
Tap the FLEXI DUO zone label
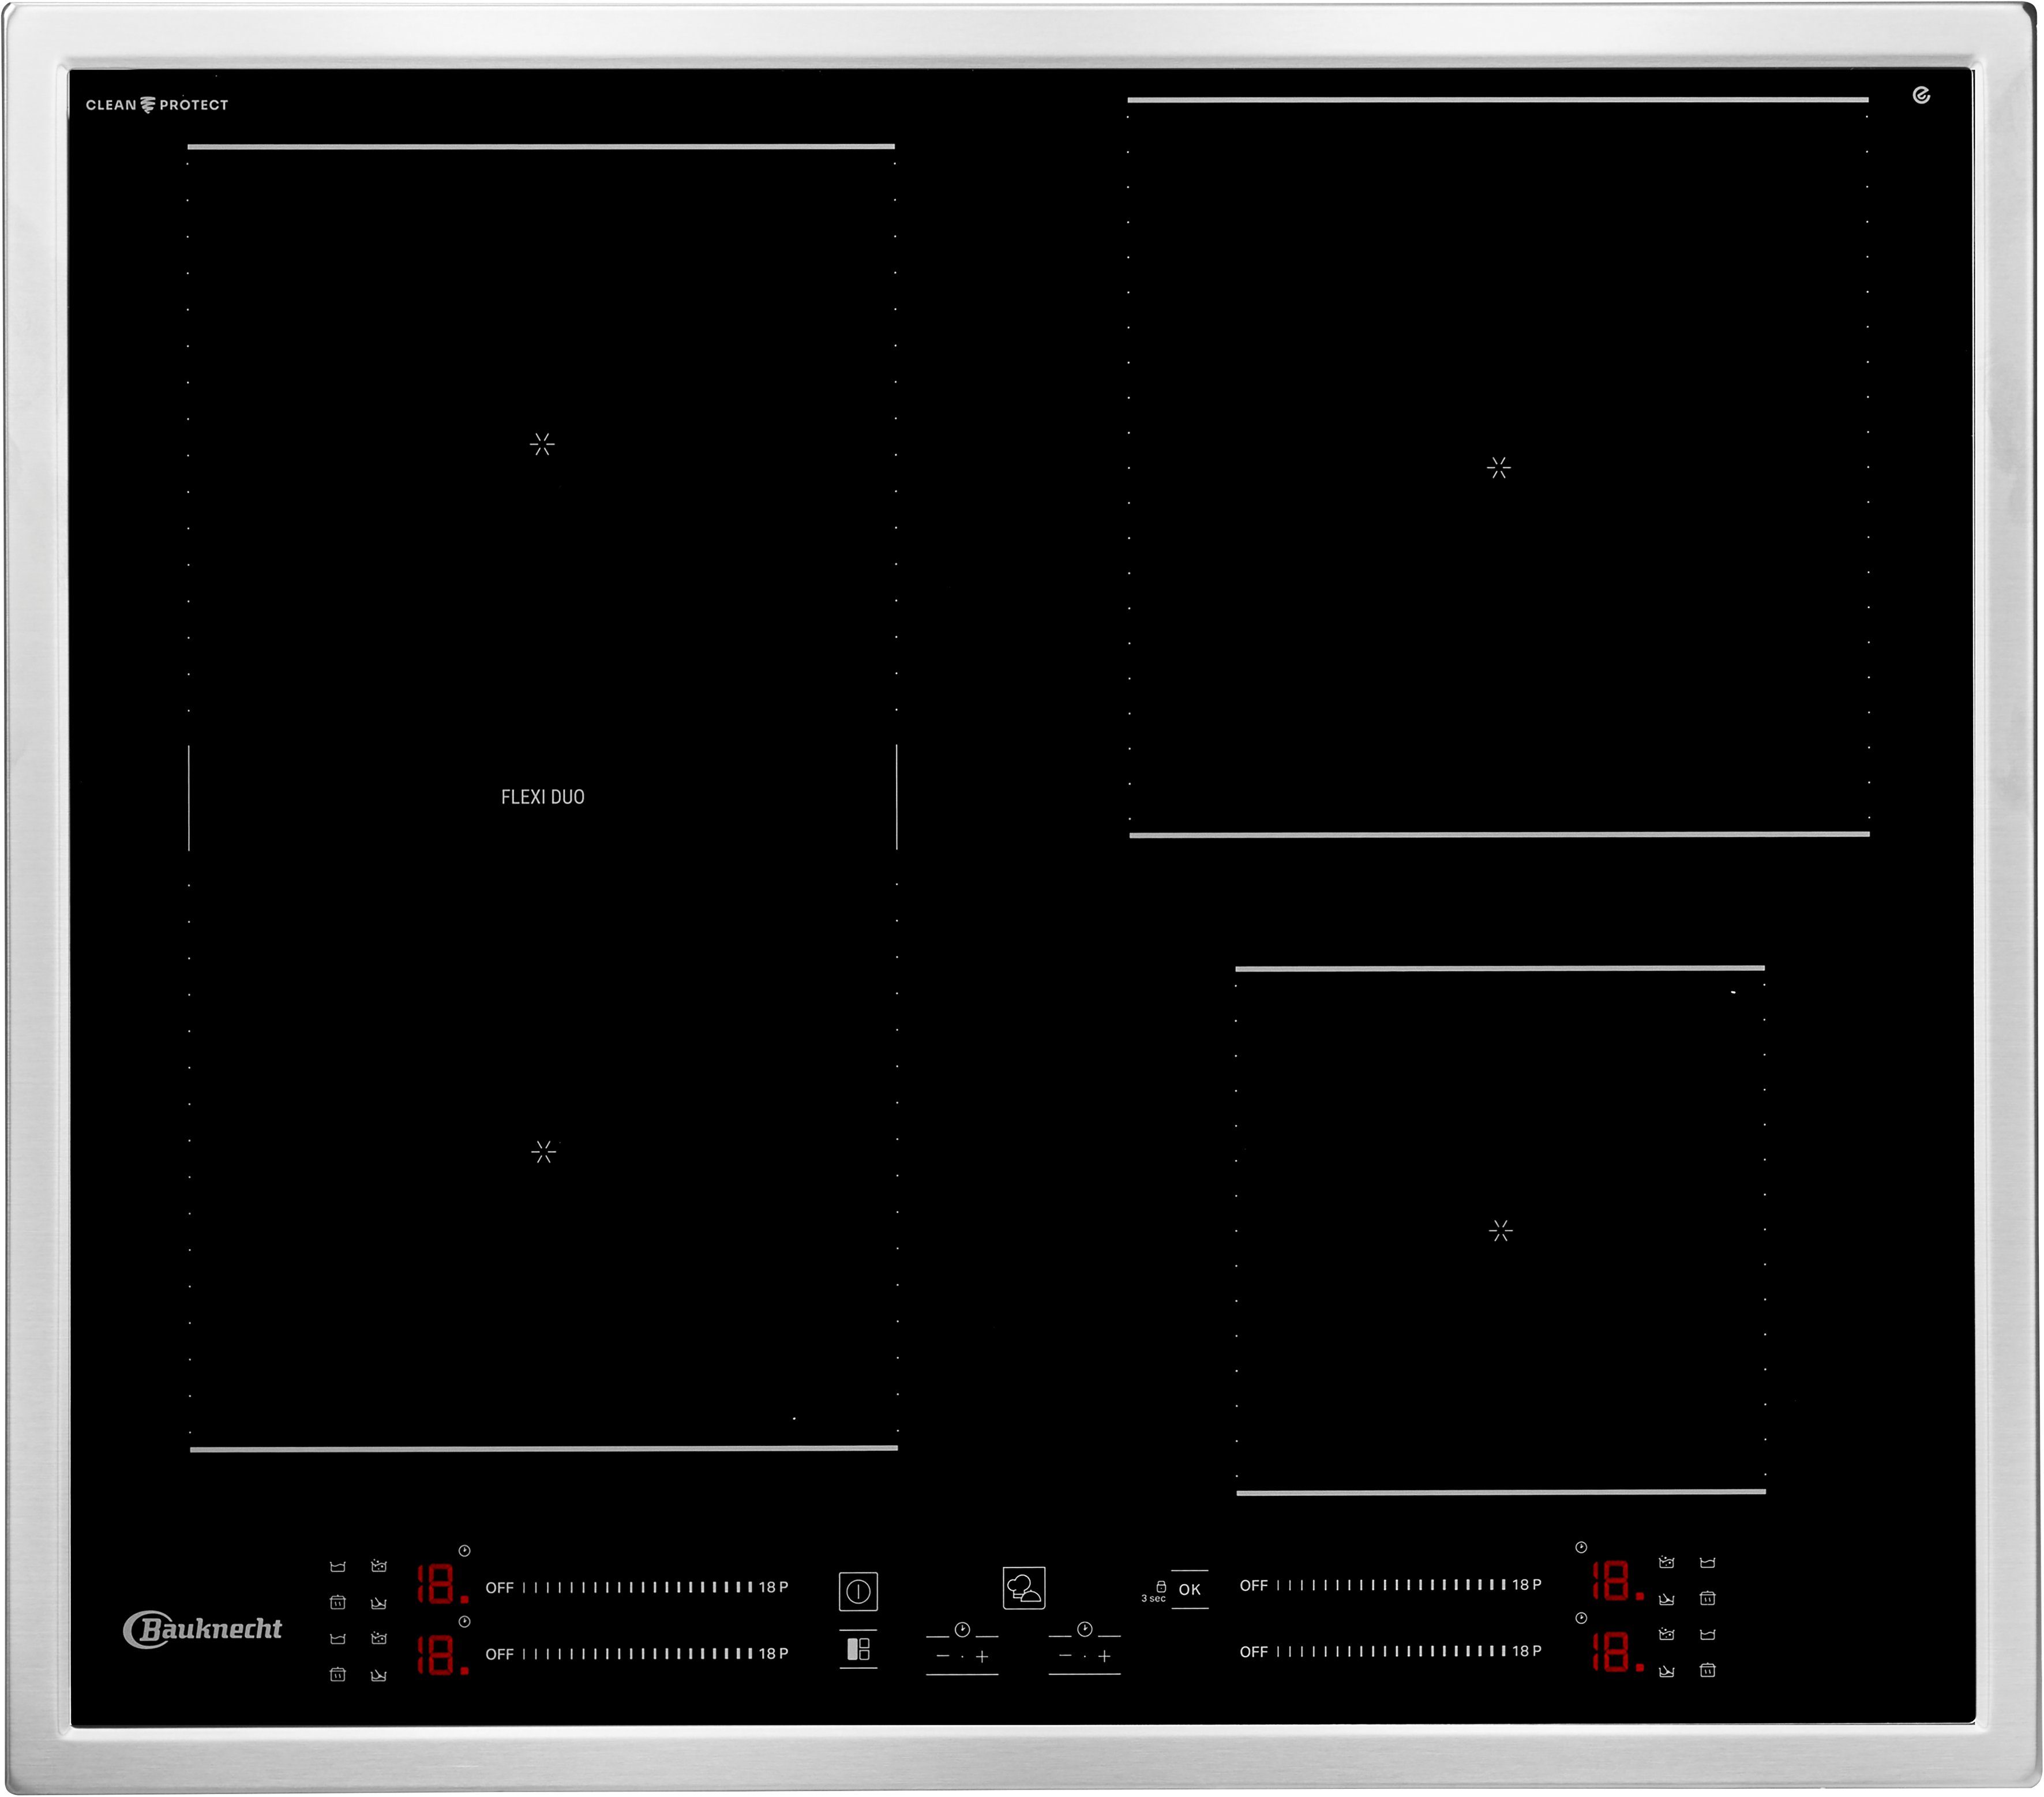[543, 797]
